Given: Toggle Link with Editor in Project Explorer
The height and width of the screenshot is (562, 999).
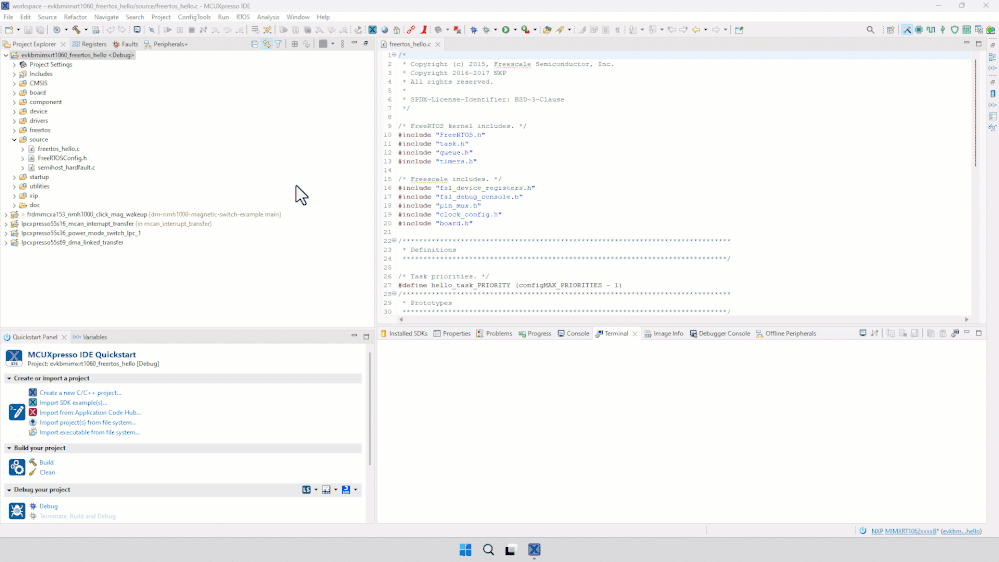Looking at the screenshot, I should coord(267,44).
